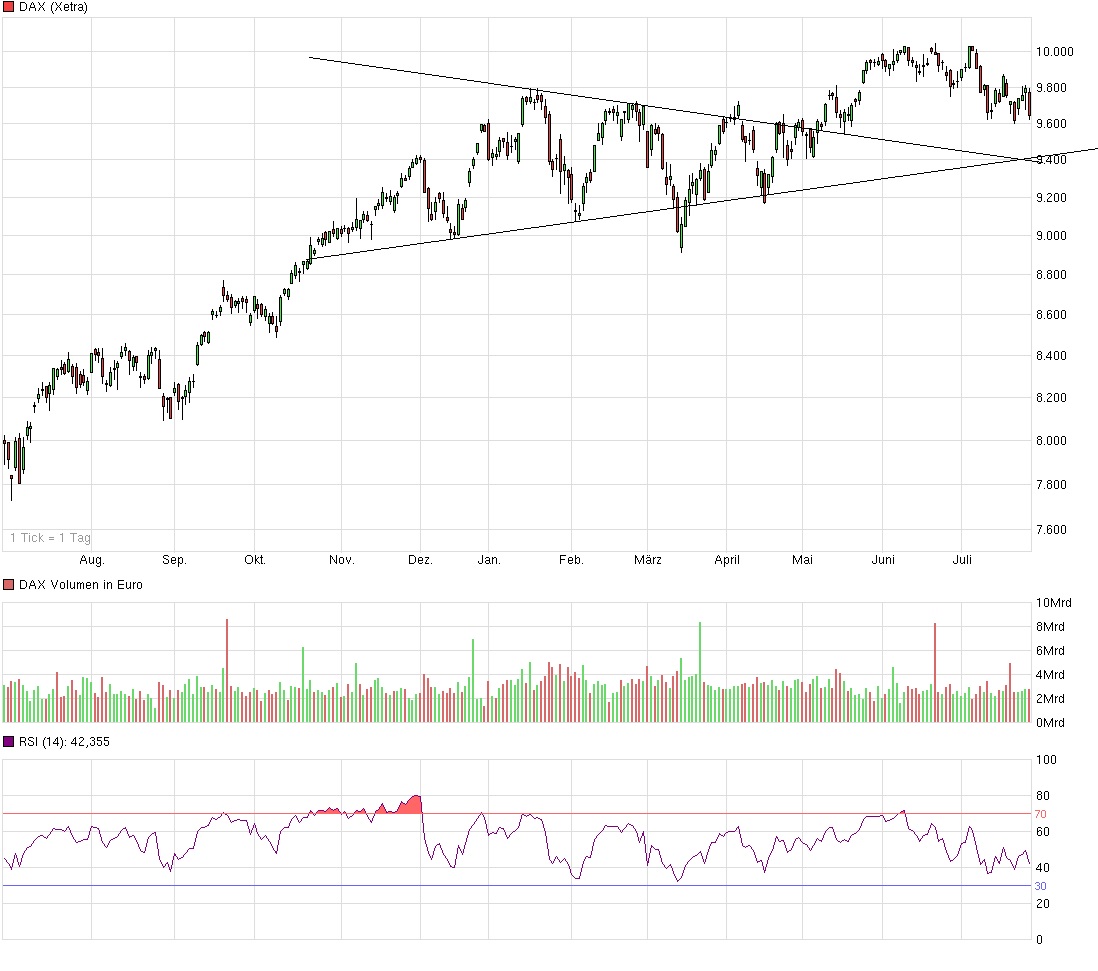1098x971 pixels.
Task: Click the blue 30 RSI oversold label
Action: tap(1041, 886)
